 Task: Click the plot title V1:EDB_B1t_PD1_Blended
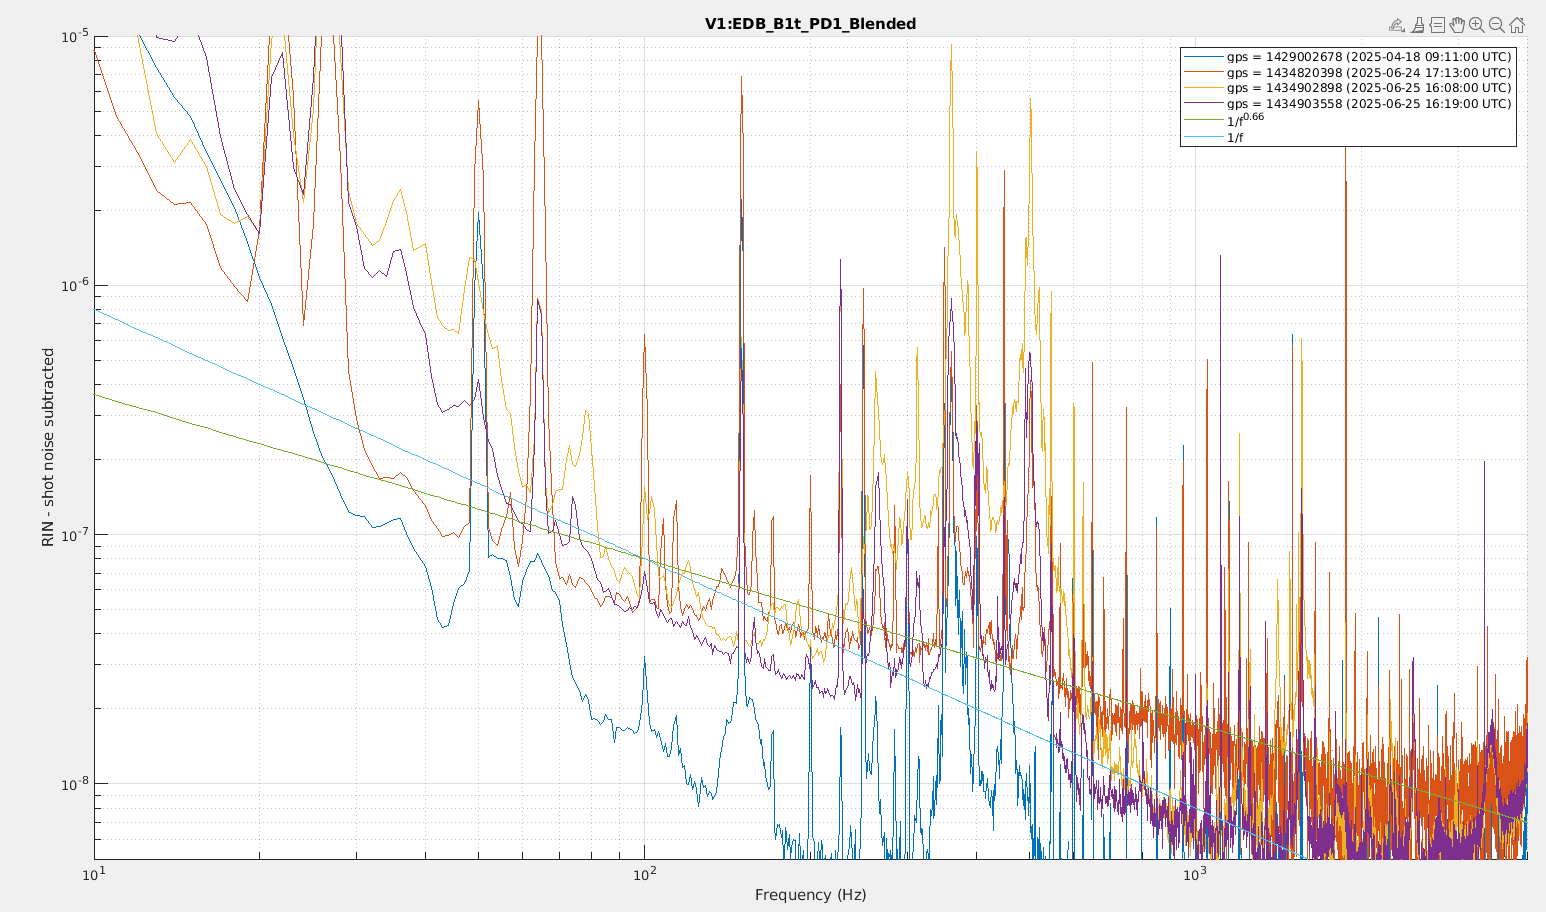click(x=810, y=23)
